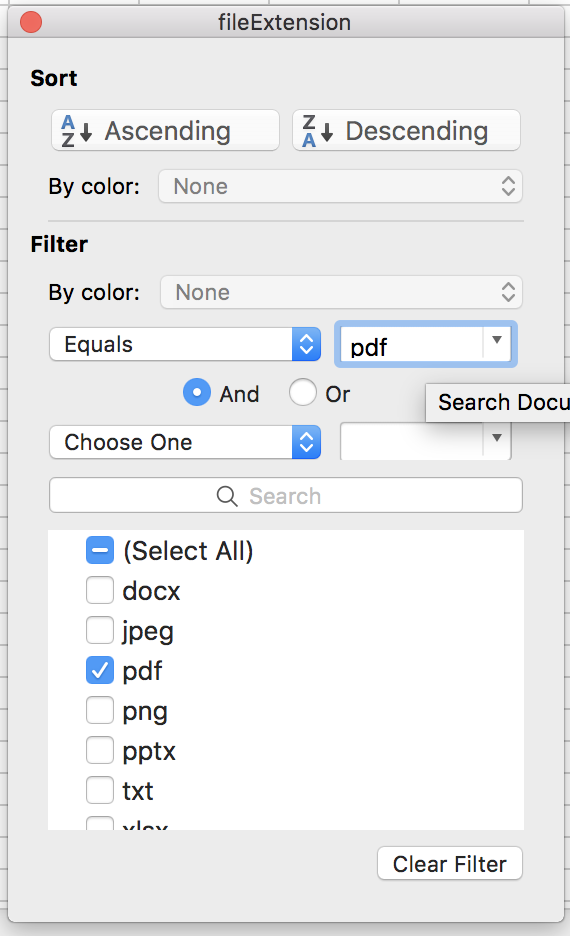The width and height of the screenshot is (570, 936).
Task: Open the Choose One condition dropdown
Action: tap(185, 442)
